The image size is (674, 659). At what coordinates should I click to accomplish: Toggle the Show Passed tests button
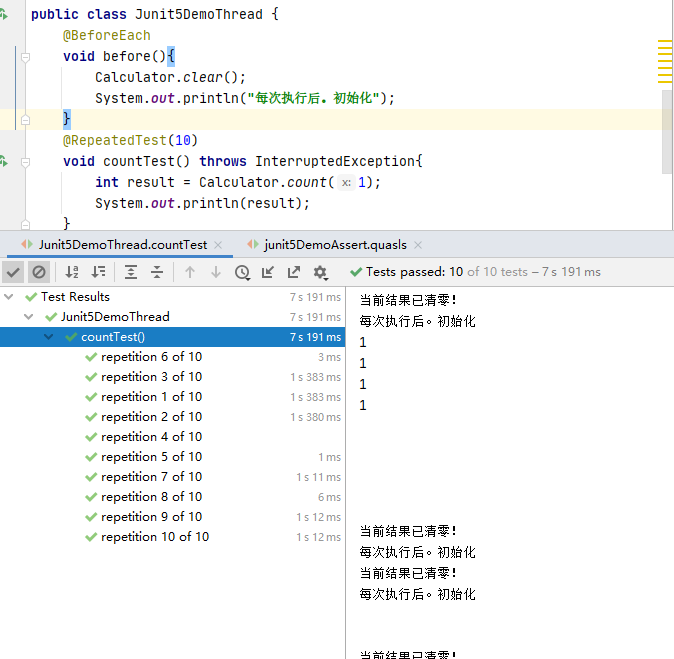click(x=13, y=272)
